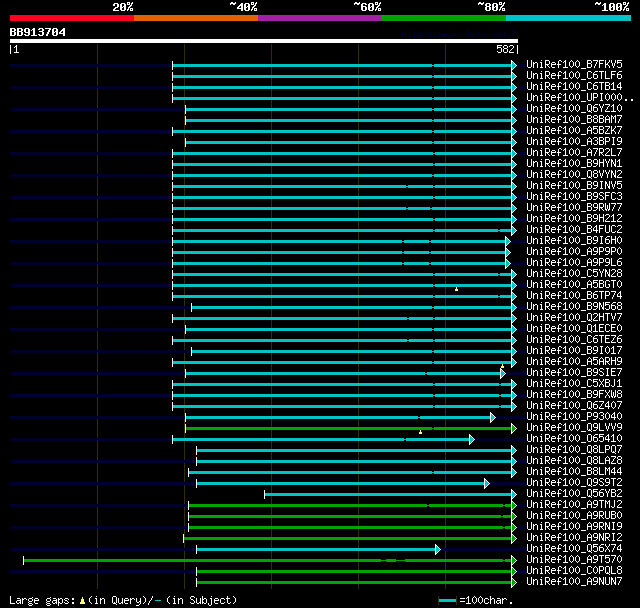This screenshot has width=640, height=608.
Task: Pick UniRef100_B9SFC3 in hit list
Action: [574, 197]
